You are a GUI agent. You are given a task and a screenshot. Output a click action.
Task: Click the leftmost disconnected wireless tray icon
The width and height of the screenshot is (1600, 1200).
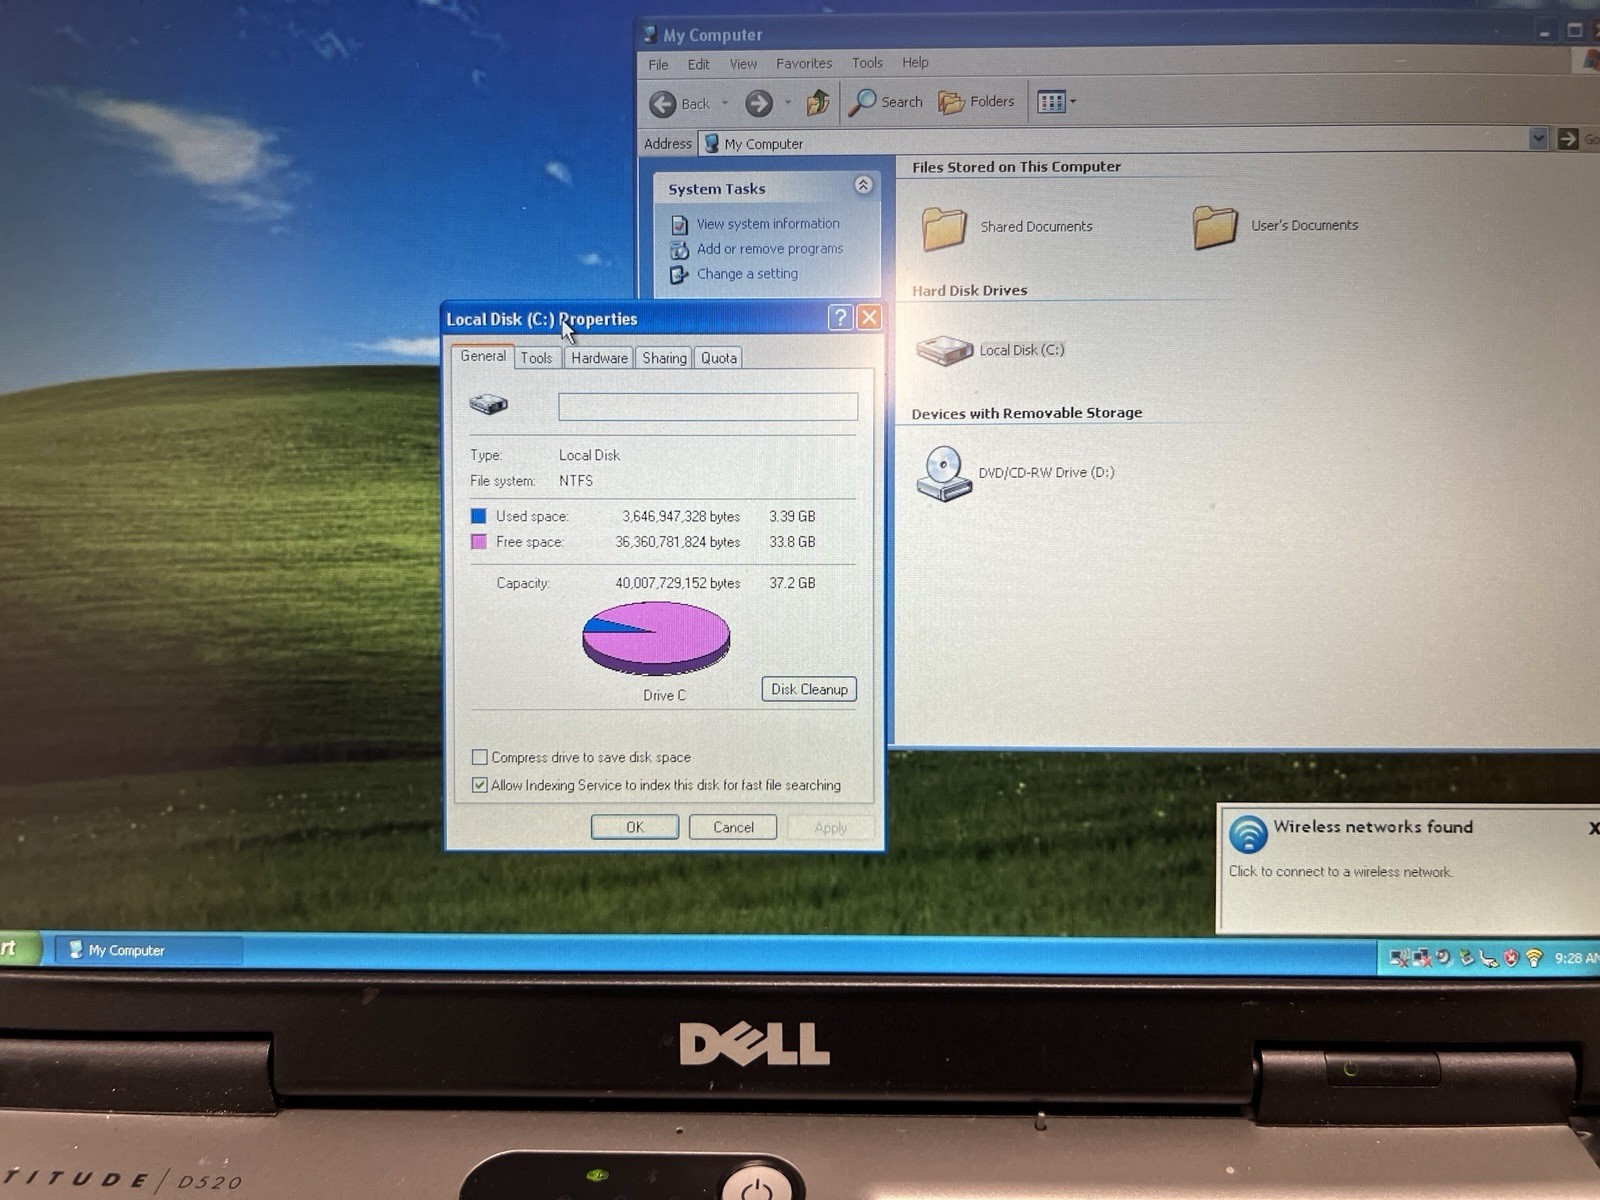coord(1399,958)
